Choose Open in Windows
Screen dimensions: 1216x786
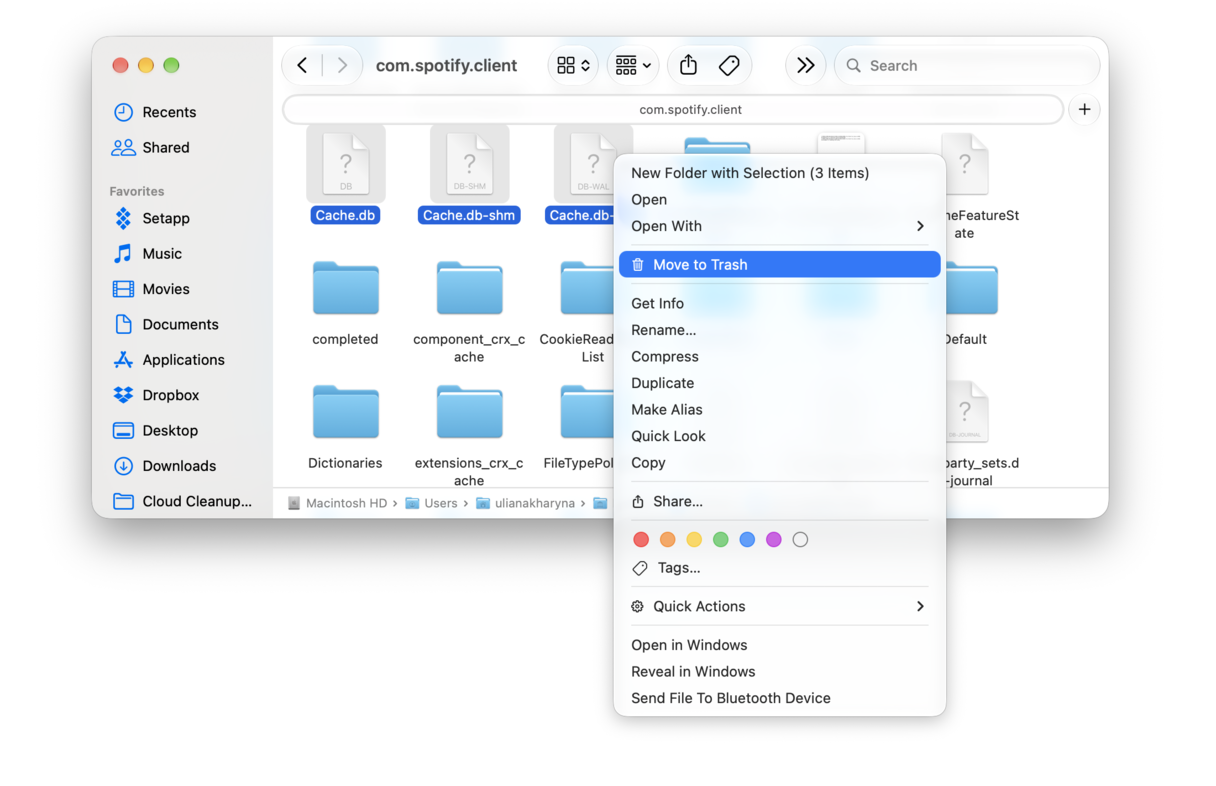pos(780,645)
